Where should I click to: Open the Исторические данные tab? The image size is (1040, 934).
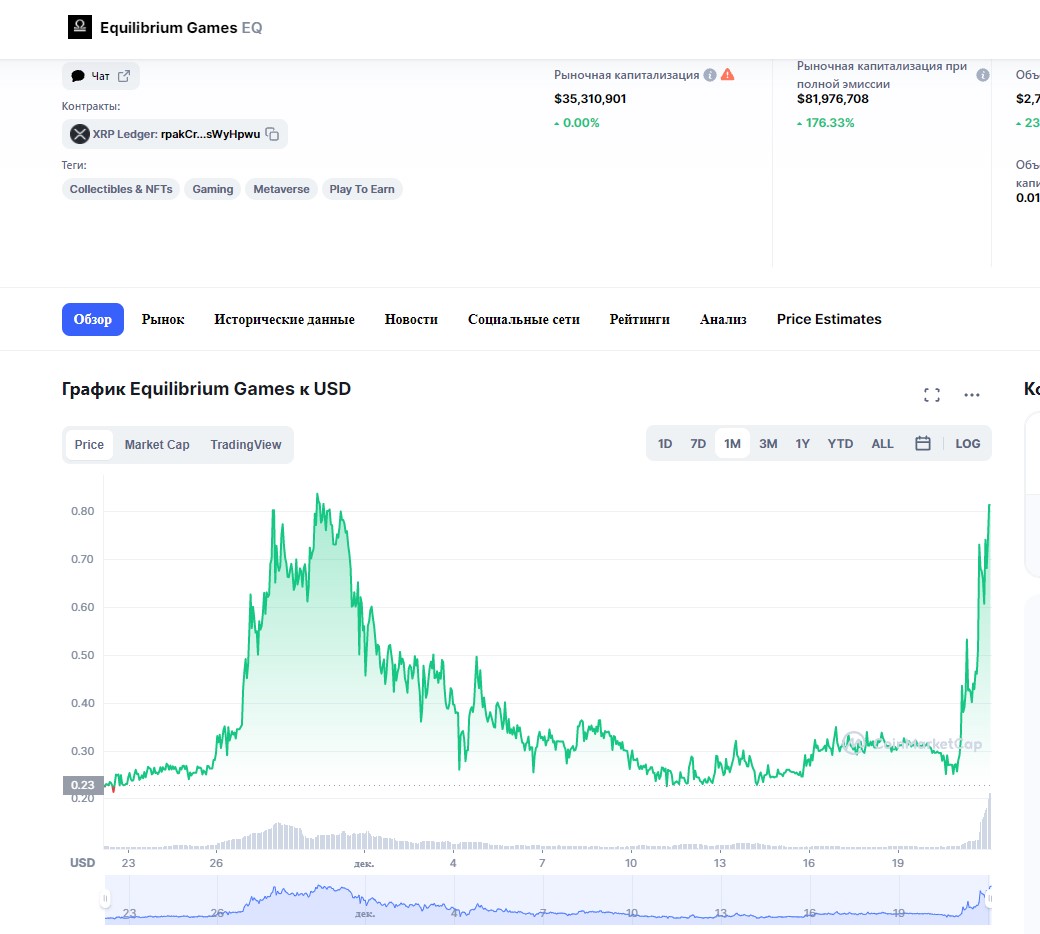click(285, 320)
